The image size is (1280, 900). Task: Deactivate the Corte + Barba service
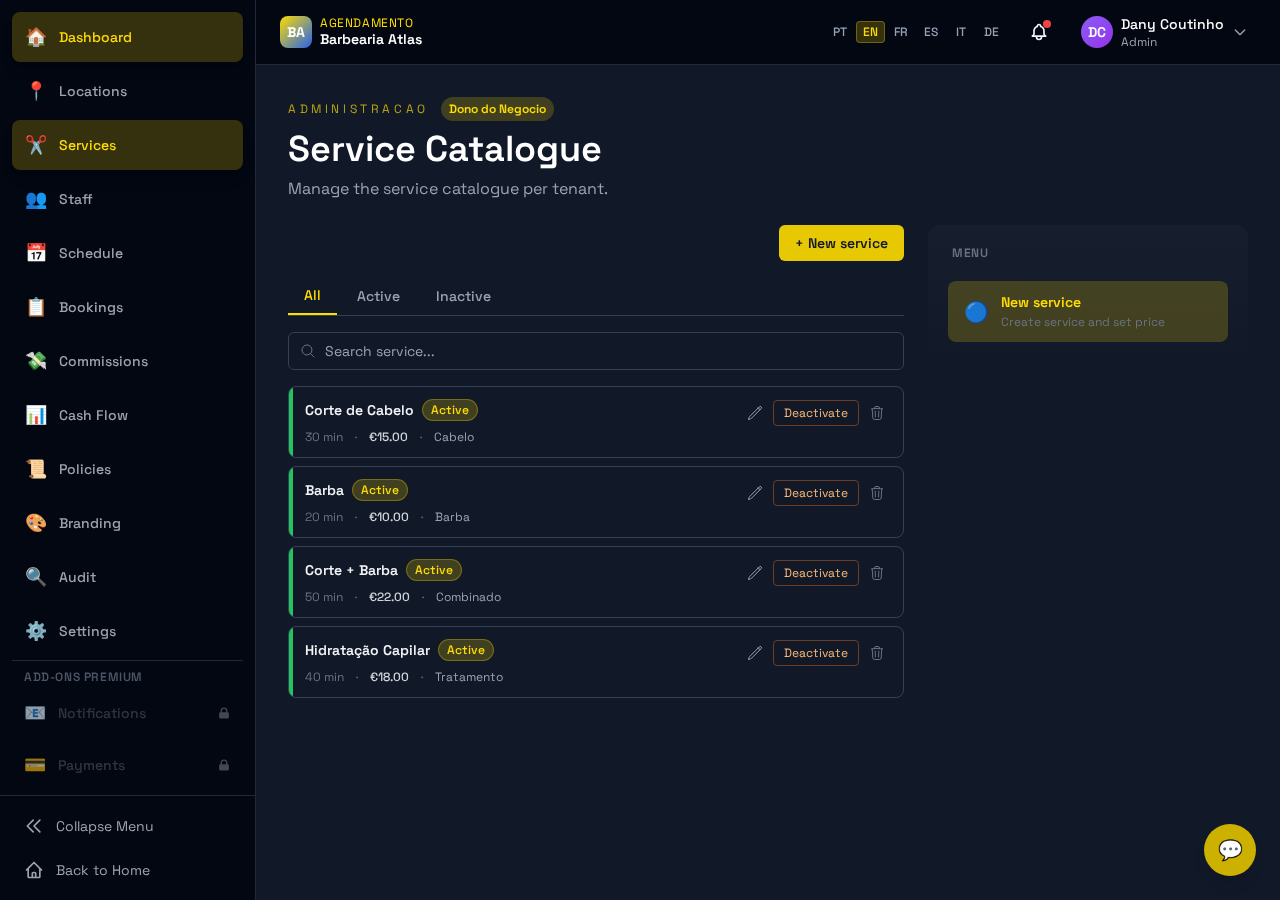coord(815,572)
